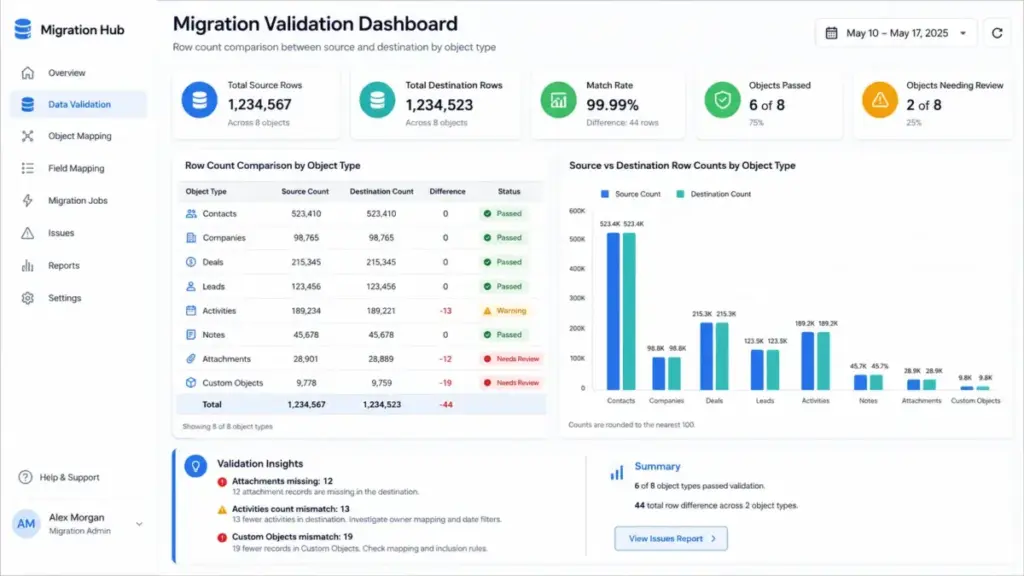Refresh the dashboard data

point(997,33)
